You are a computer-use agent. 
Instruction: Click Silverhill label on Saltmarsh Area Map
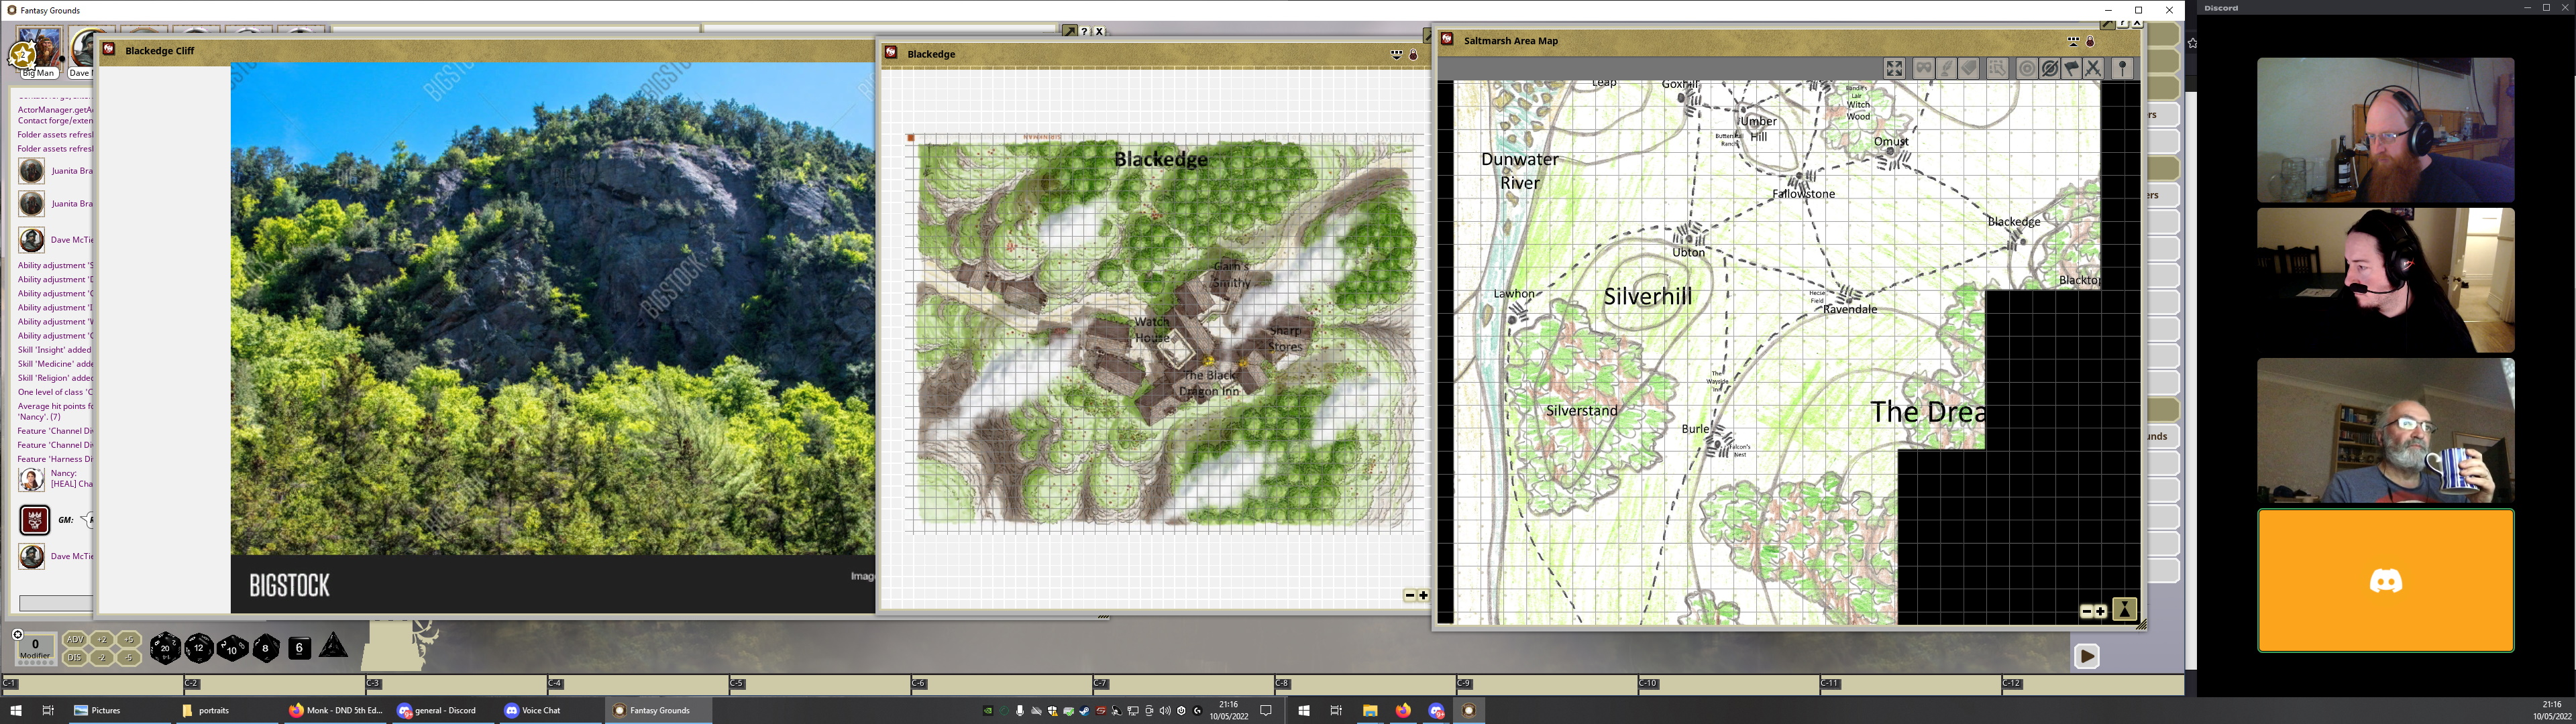click(1648, 296)
